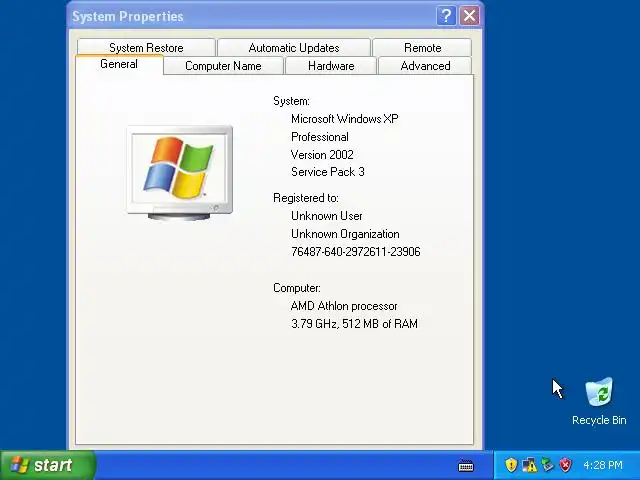Click the General tab
640x480 pixels.
119,64
